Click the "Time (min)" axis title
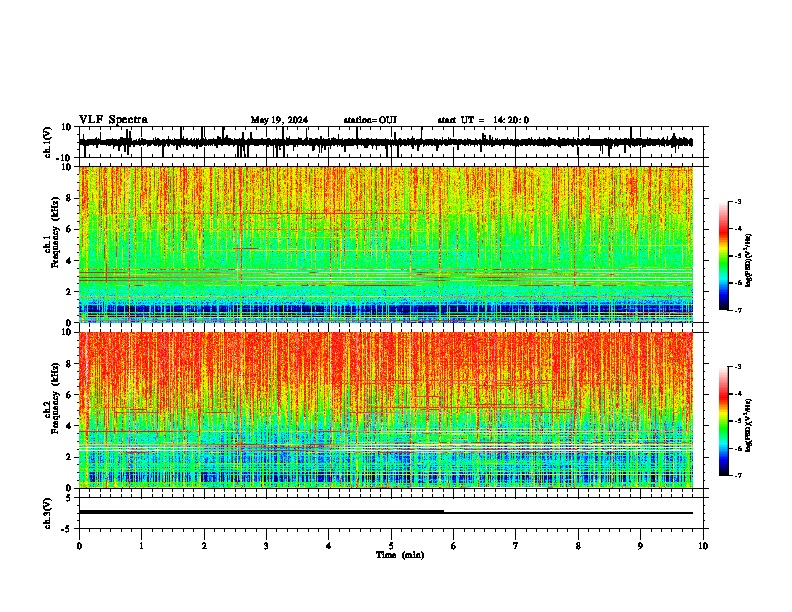The image size is (792, 612). 400,555
